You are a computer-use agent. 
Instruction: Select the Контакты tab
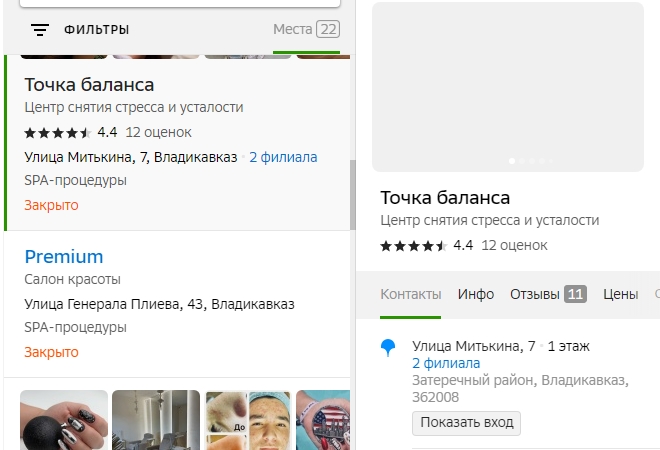(410, 294)
